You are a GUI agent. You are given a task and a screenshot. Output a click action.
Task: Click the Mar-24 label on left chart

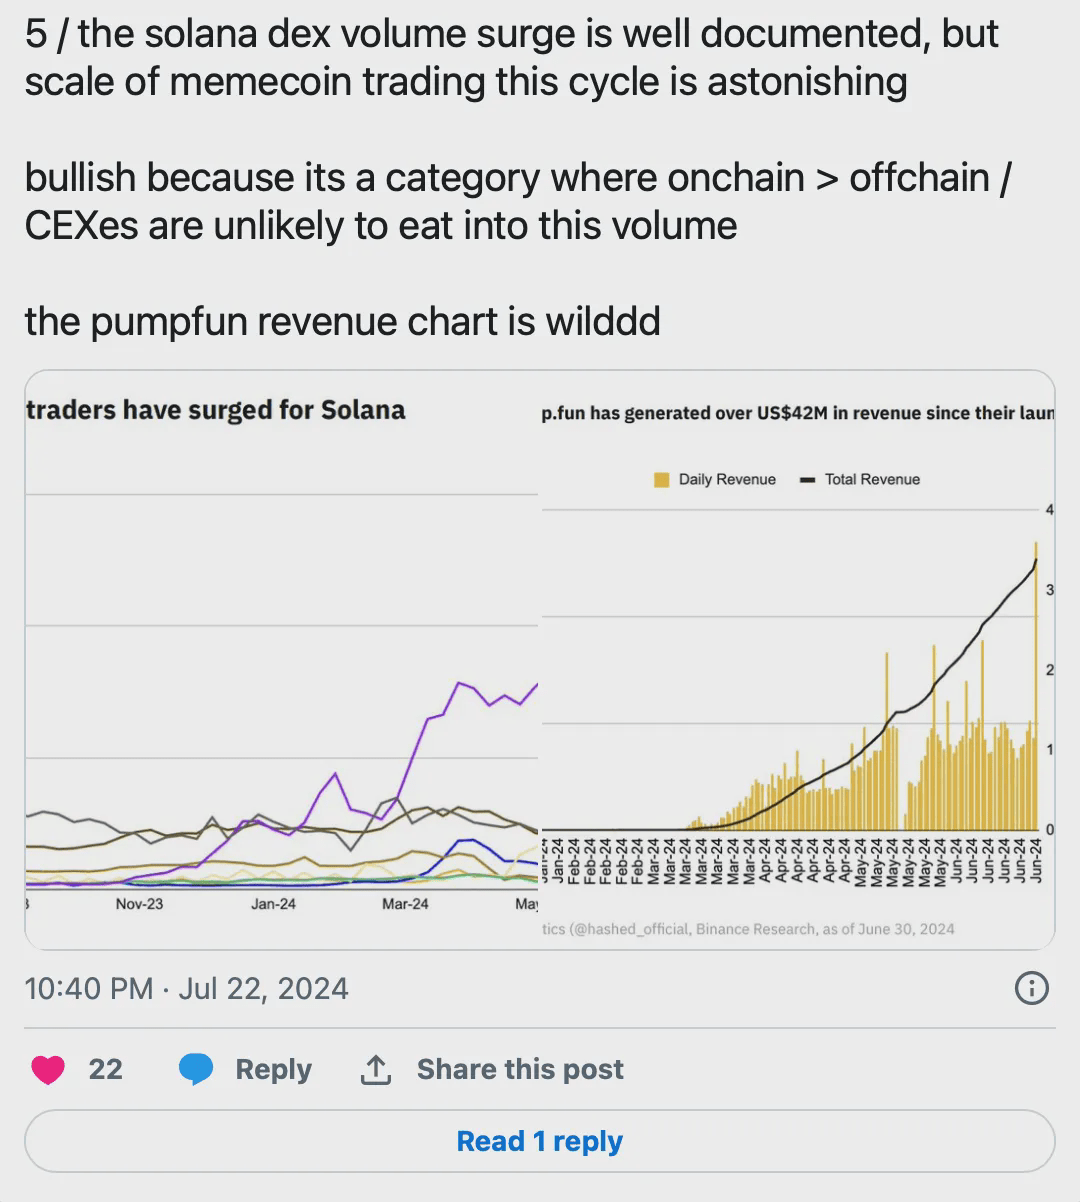coord(405,904)
